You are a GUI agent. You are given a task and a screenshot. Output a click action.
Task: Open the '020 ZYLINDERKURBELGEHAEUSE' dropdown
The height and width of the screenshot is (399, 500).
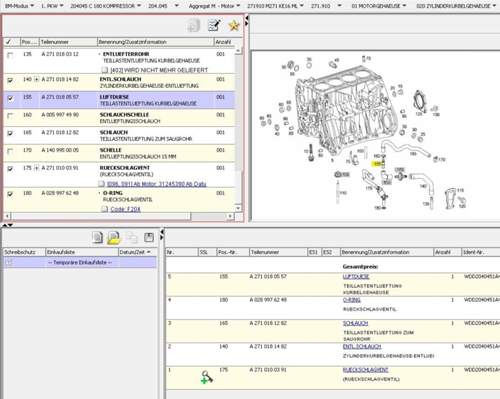(x=456, y=6)
